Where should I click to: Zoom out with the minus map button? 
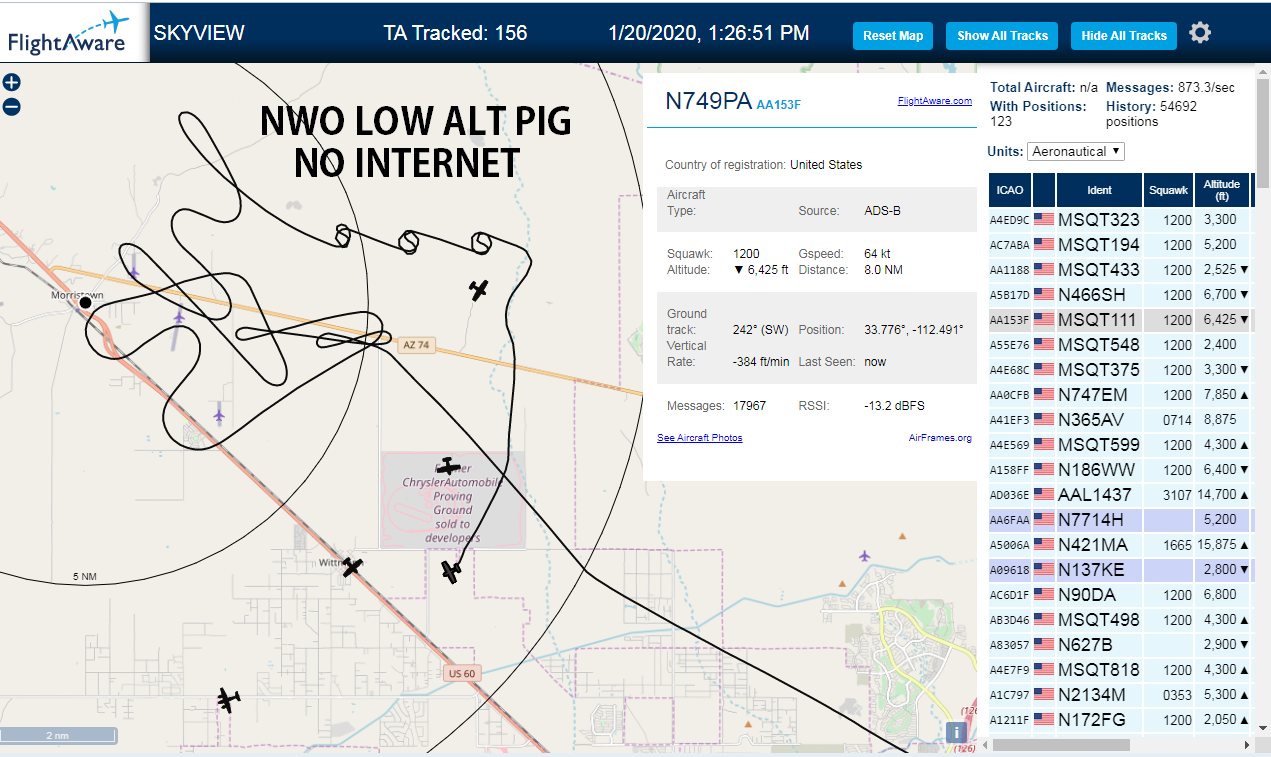[x=11, y=106]
